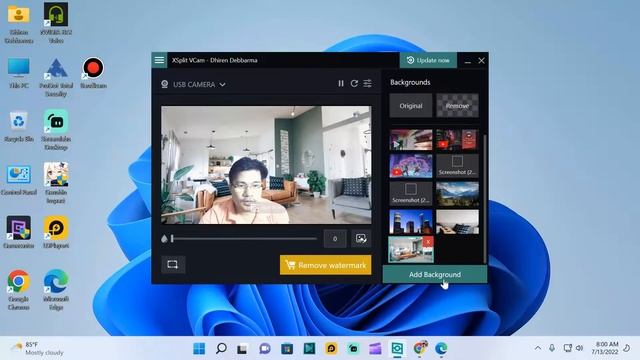Screen dimensions: 640x360
Task: Open the XSplit VCam hamburger menu
Action: 159,60
